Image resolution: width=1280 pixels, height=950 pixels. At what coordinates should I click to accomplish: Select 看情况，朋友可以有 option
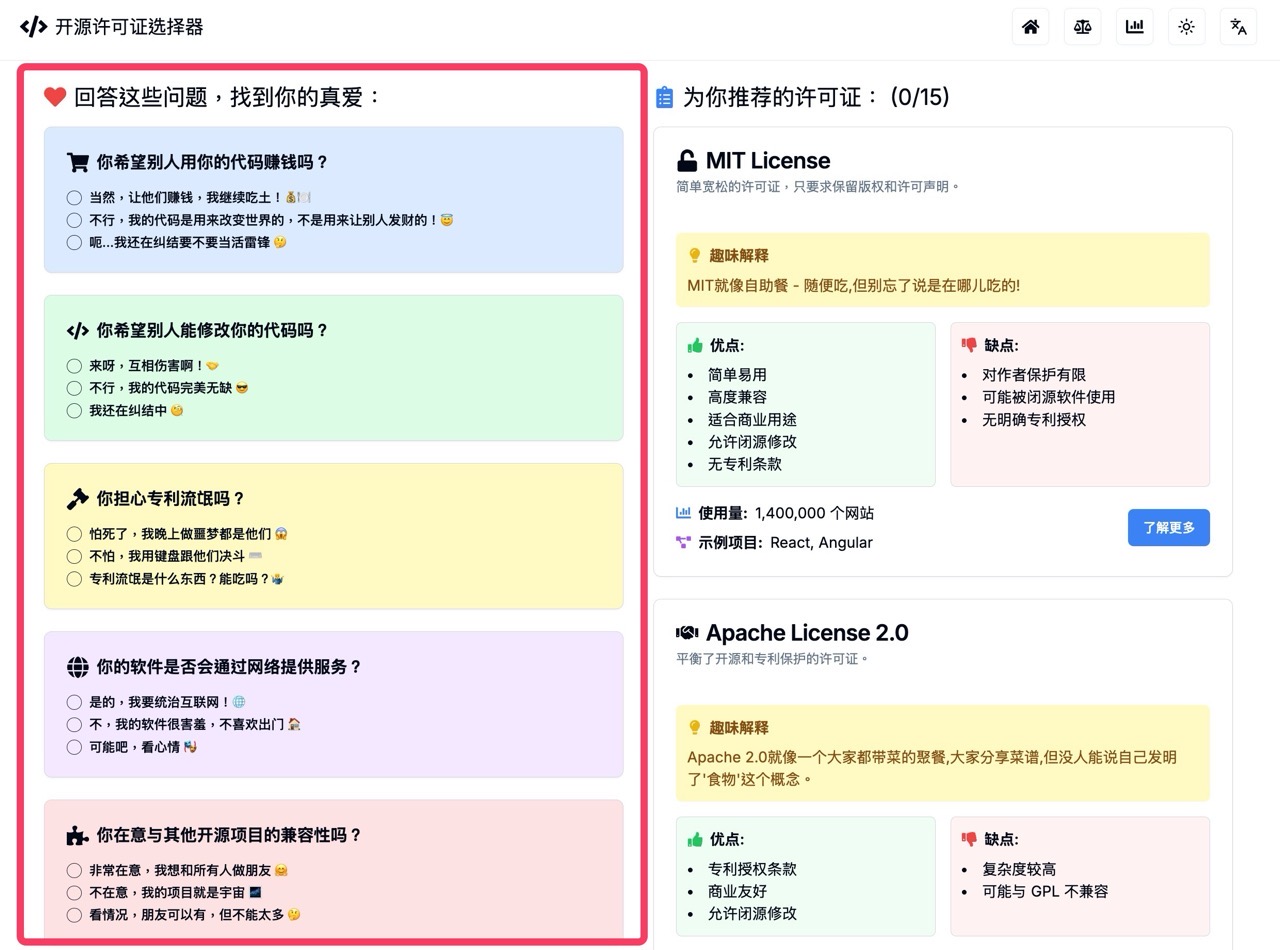pos(74,915)
